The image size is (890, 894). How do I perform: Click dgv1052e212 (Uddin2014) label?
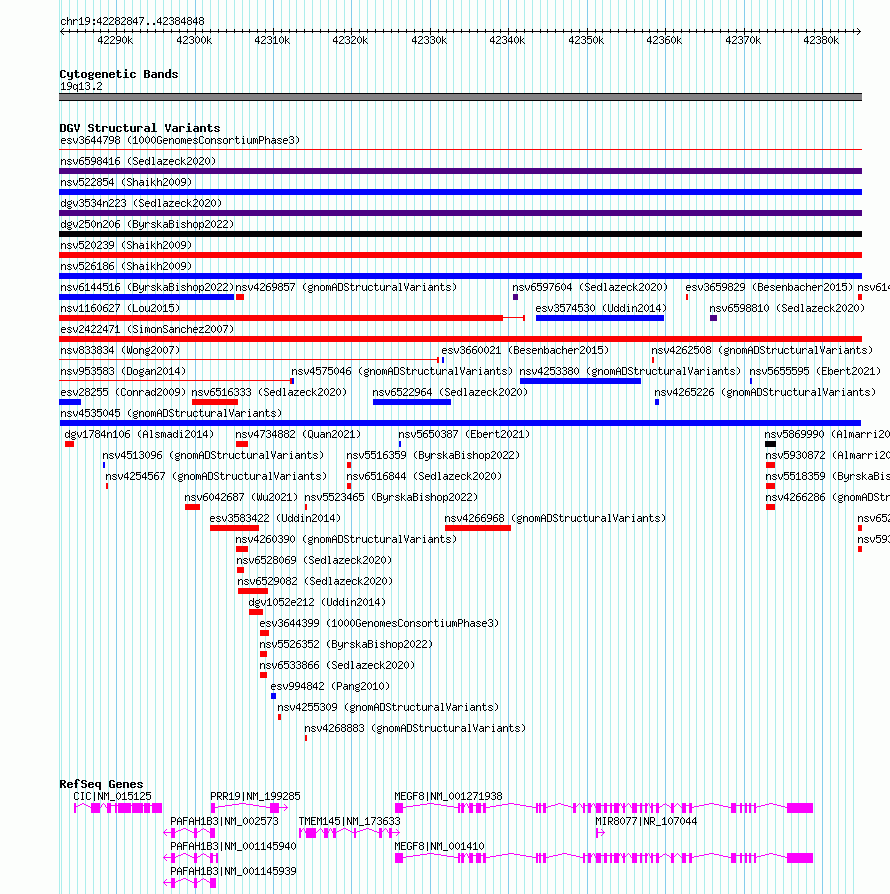(316, 603)
